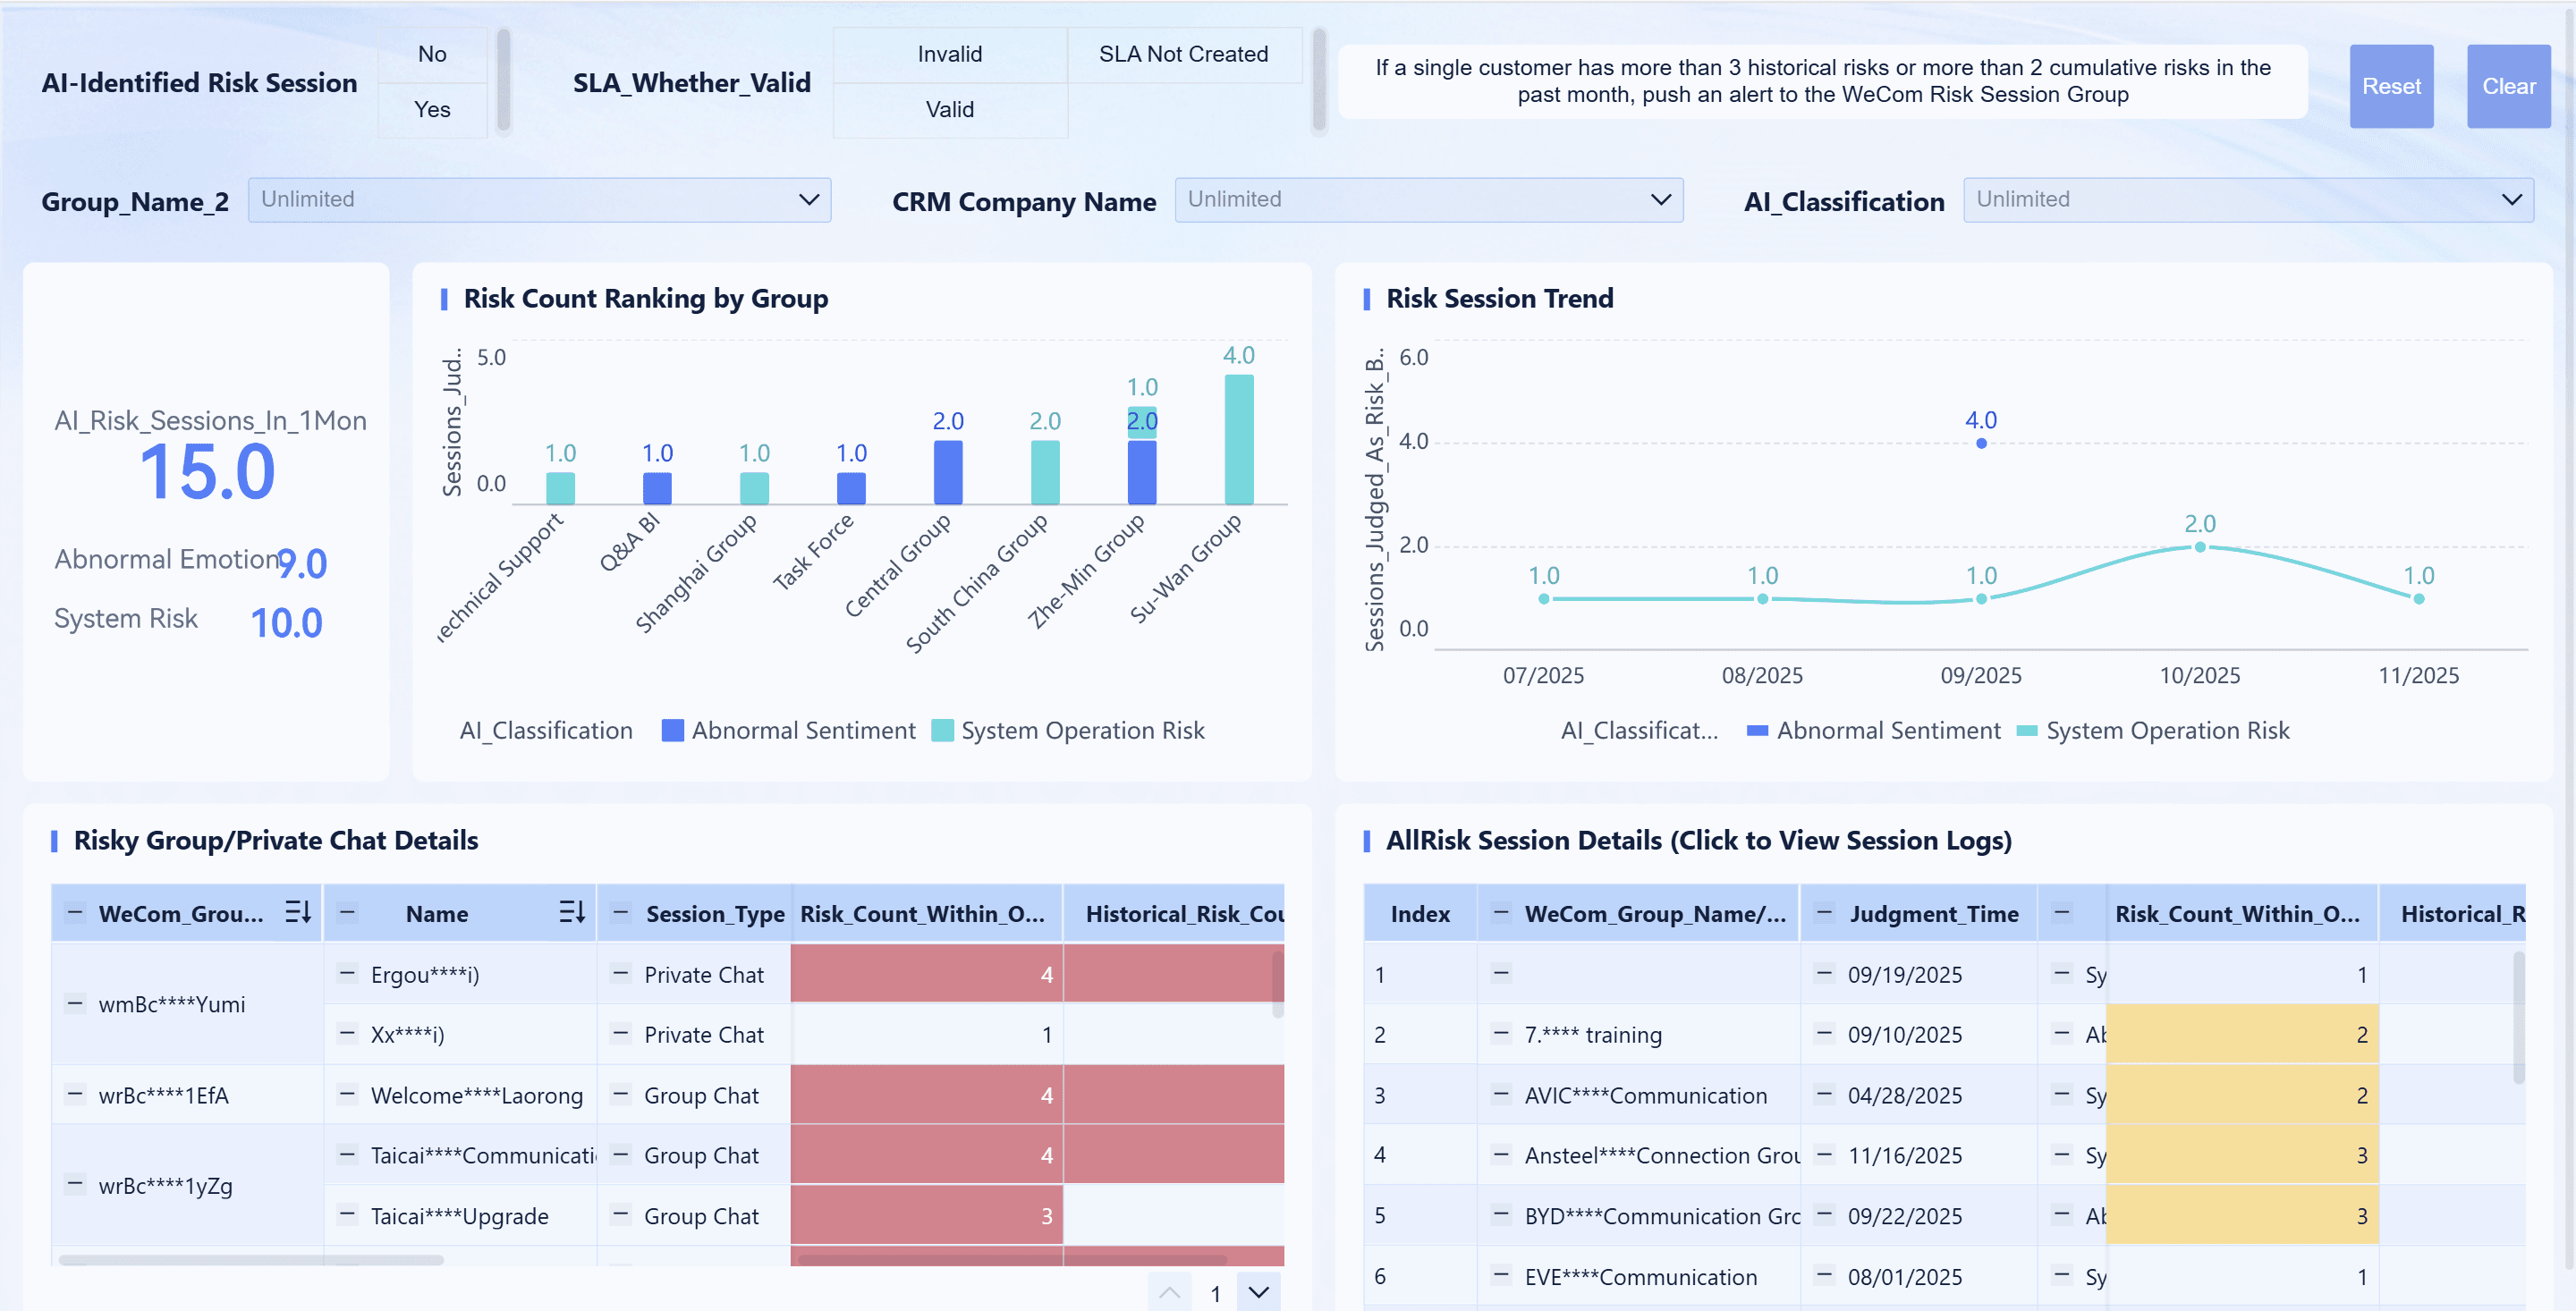The width and height of the screenshot is (2576, 1311).
Task: Select 'Valid' SLA filter option
Action: pos(949,109)
